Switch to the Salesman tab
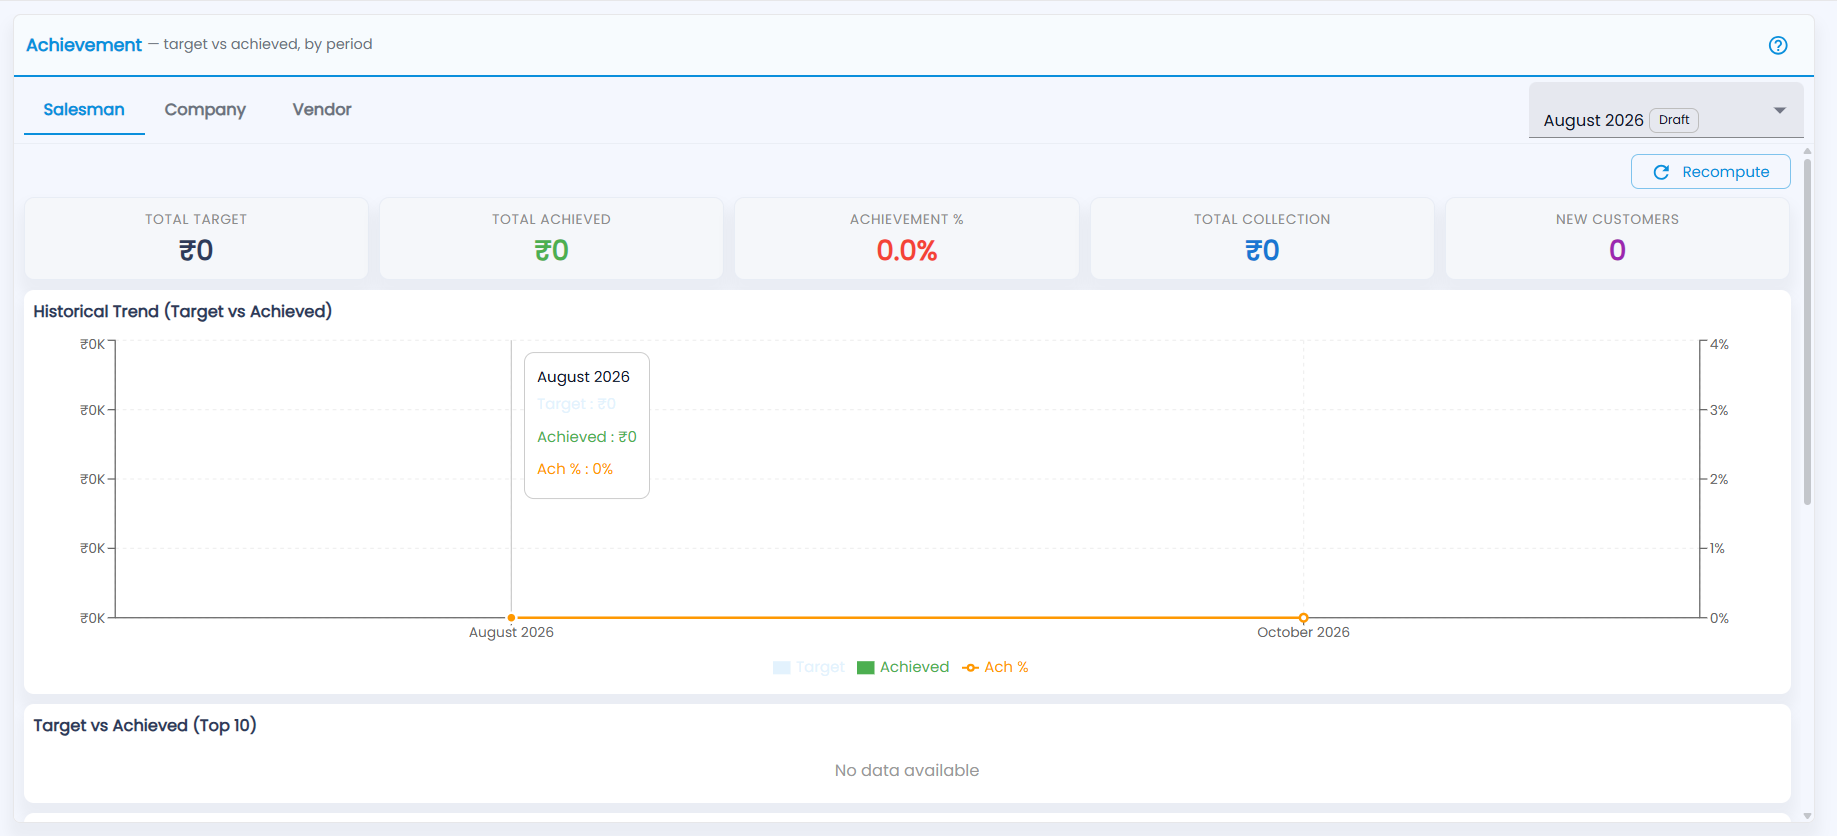This screenshot has height=836, width=1837. pos(84,110)
